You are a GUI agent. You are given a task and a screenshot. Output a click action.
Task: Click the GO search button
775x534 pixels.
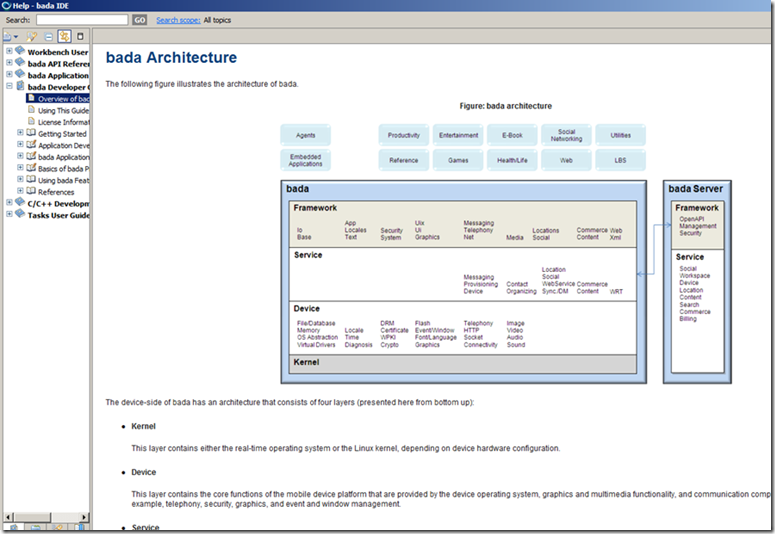click(x=140, y=20)
